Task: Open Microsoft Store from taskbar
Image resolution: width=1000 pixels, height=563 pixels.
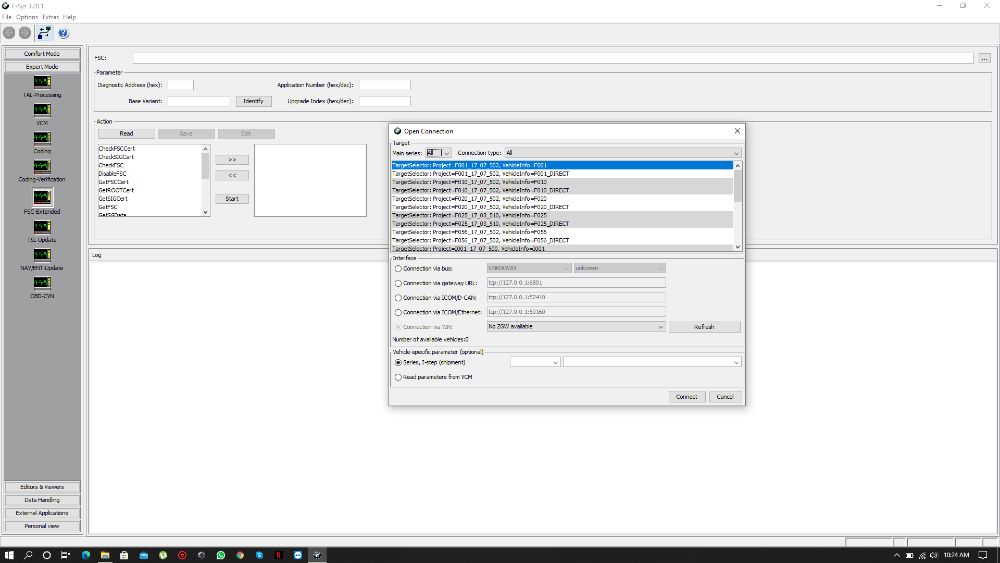Action: (x=124, y=555)
